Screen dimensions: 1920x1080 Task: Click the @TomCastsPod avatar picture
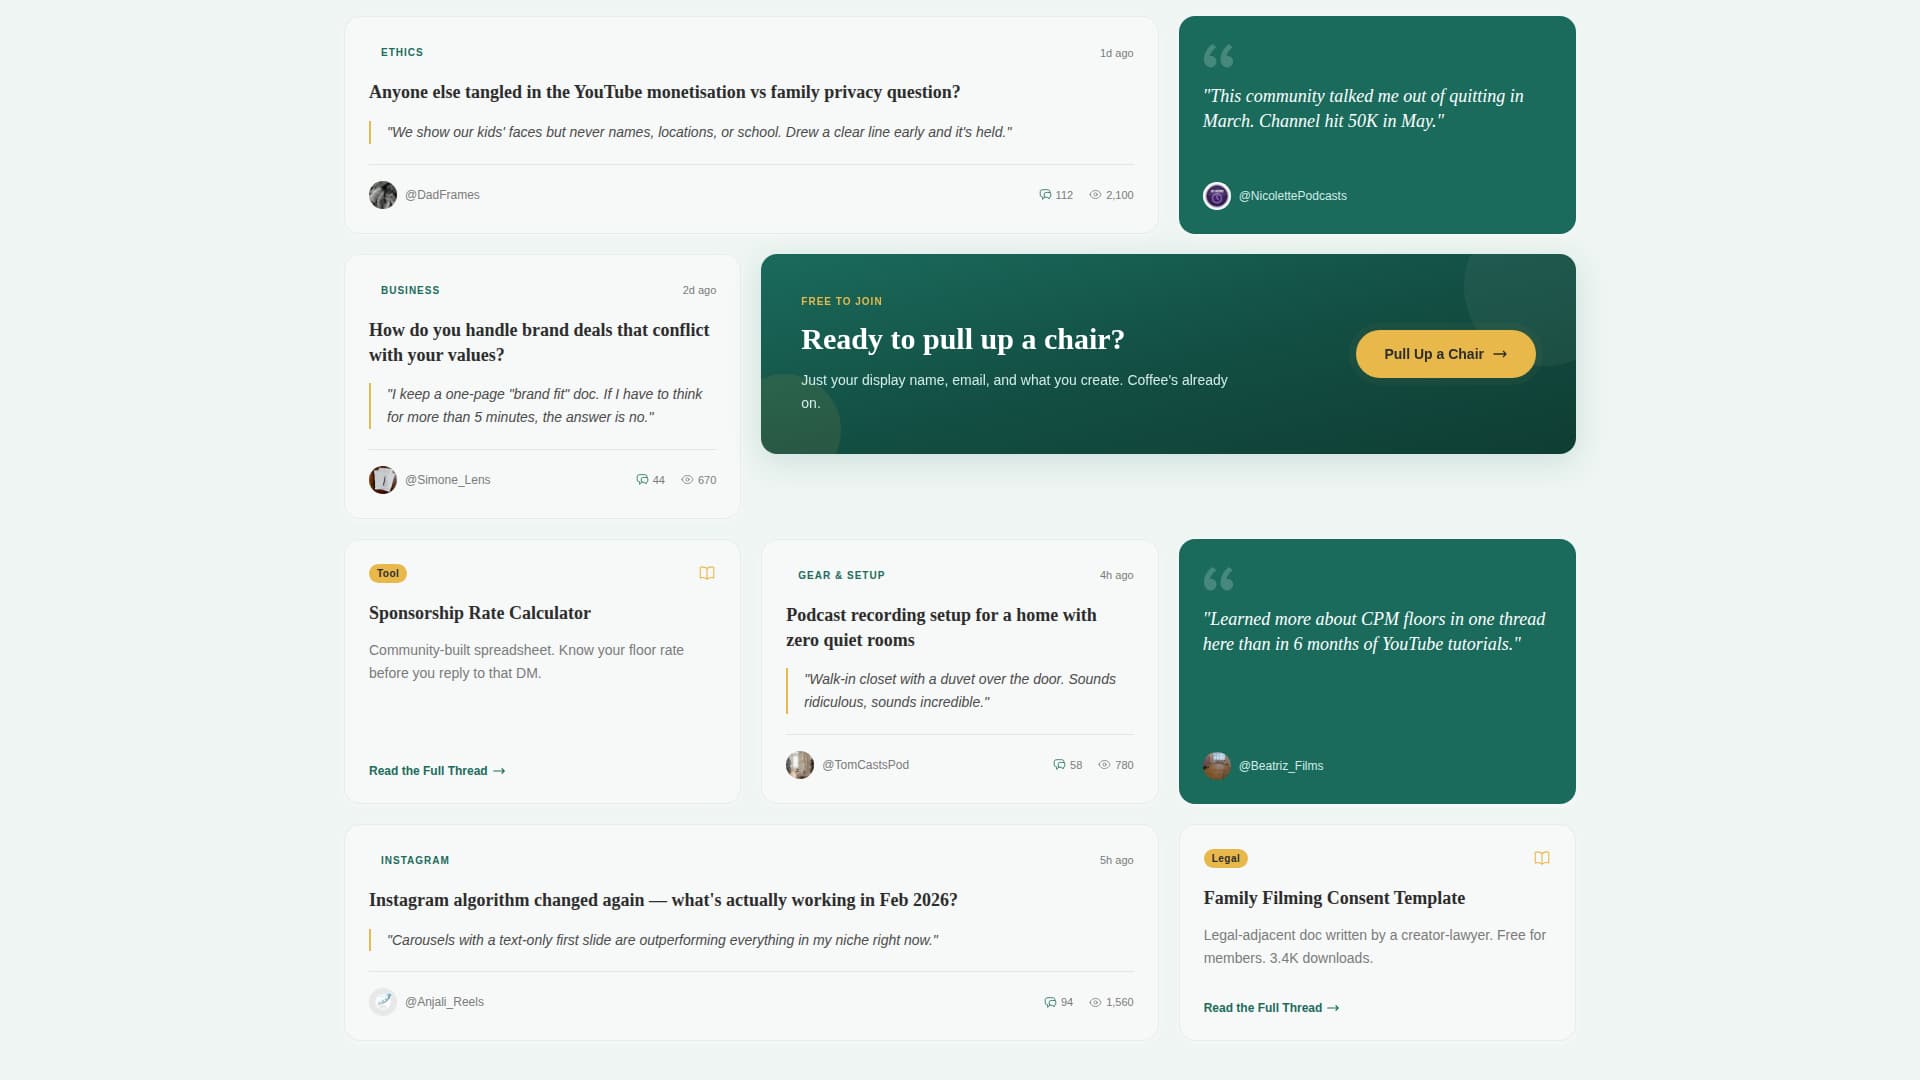(799, 764)
